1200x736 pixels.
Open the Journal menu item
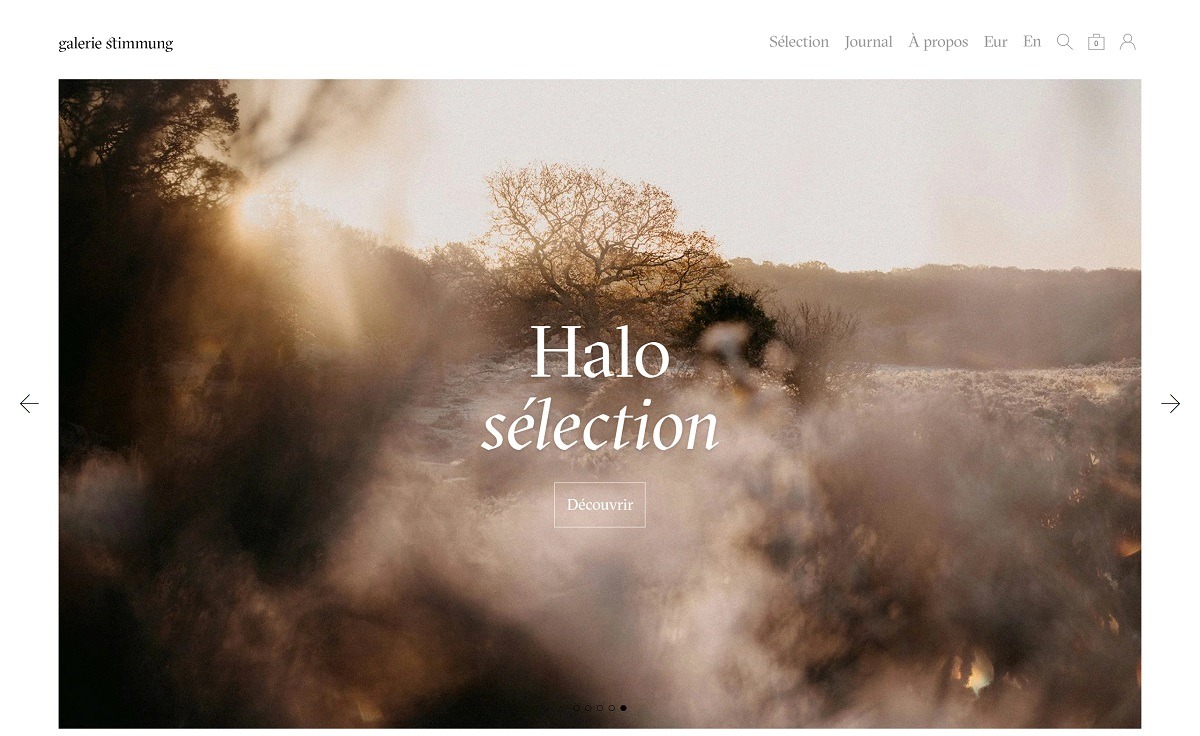868,42
